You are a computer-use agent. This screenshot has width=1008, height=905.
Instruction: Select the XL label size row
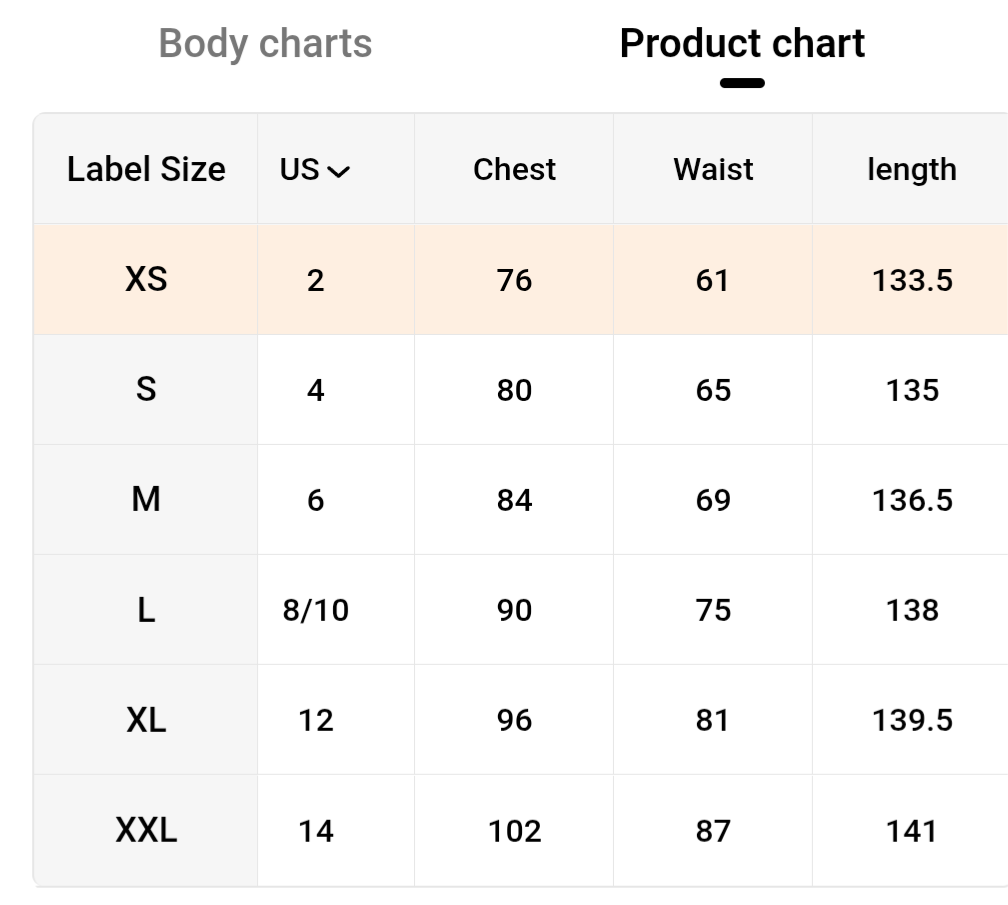coord(146,720)
